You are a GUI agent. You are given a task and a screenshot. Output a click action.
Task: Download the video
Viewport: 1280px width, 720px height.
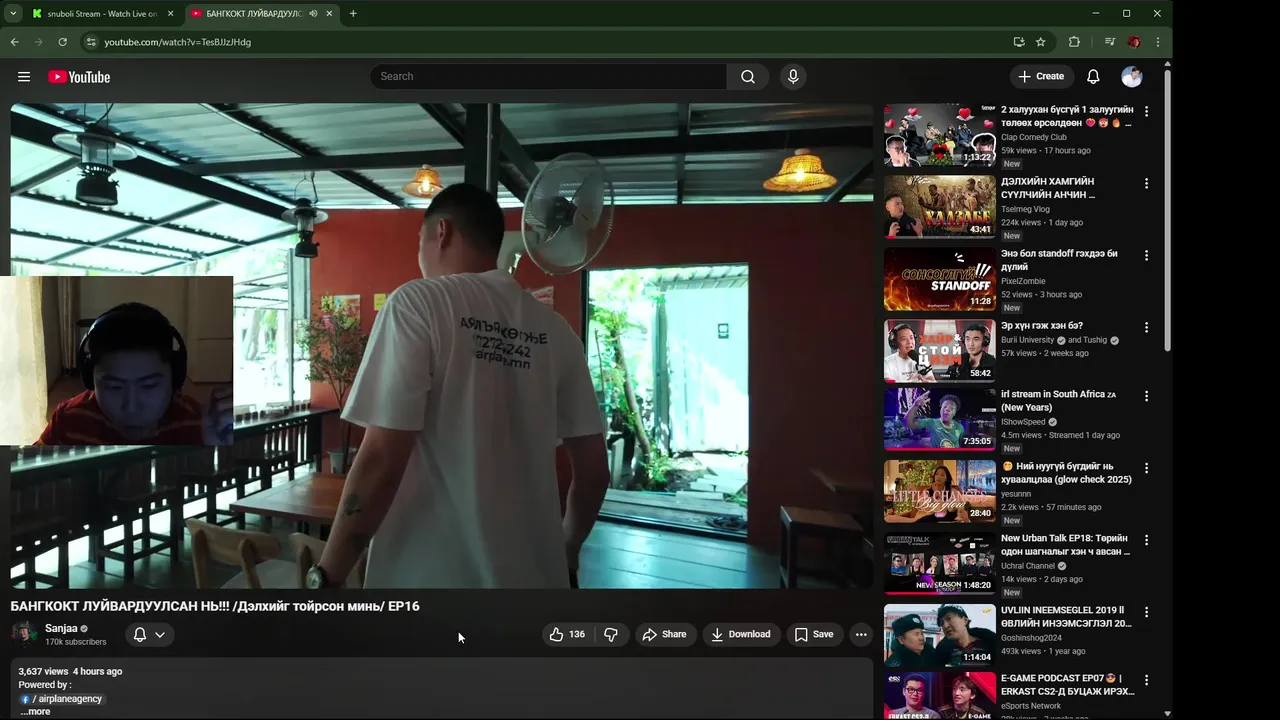(741, 634)
